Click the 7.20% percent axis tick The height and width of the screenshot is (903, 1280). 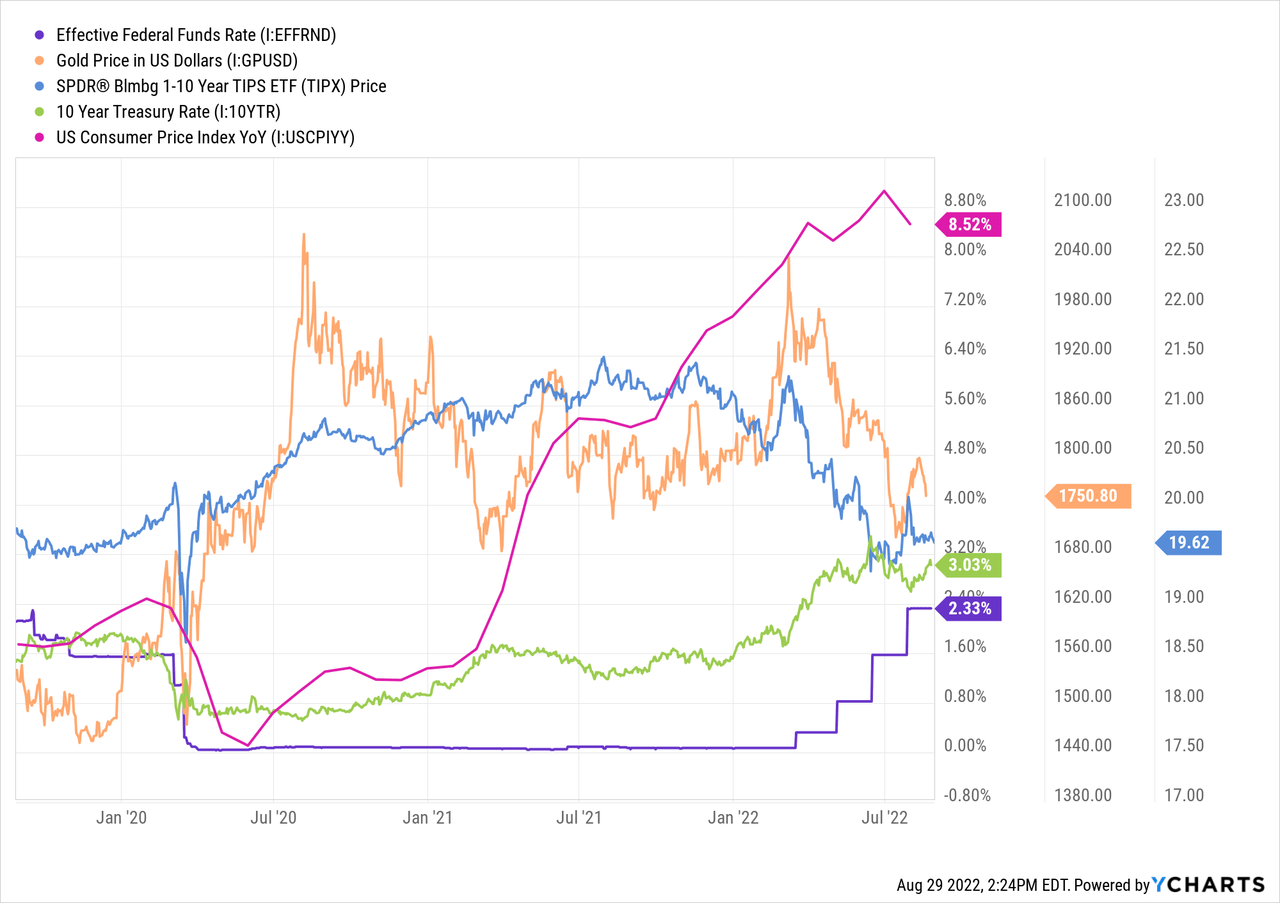pos(964,299)
